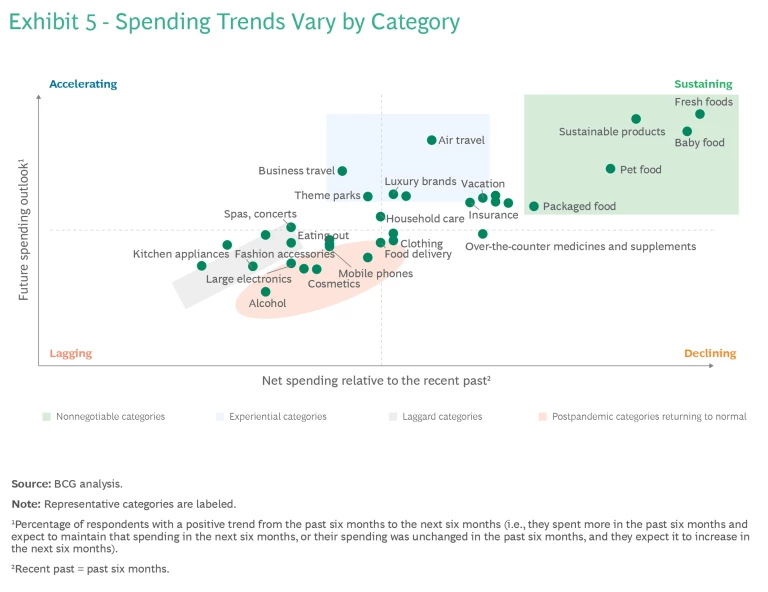The height and width of the screenshot is (592, 768).
Task: Select the Declining quadrant label
Action: point(710,353)
